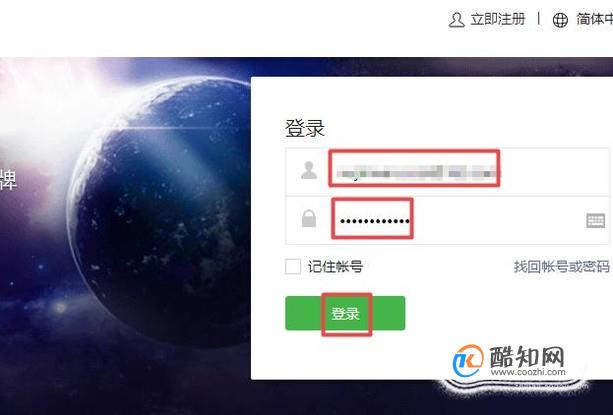
Task: Click the orange-blue 酷知网 logo icon
Action: [x=468, y=360]
